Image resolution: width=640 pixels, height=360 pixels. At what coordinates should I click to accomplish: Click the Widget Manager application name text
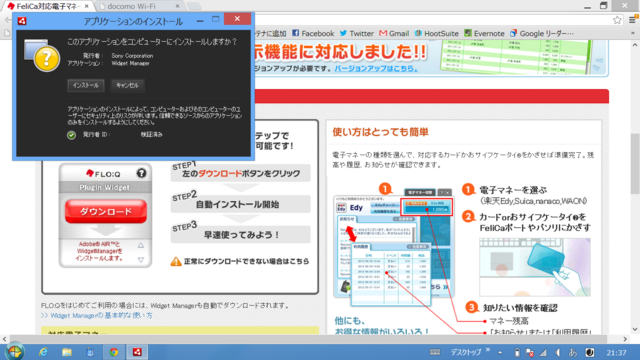coord(131,63)
